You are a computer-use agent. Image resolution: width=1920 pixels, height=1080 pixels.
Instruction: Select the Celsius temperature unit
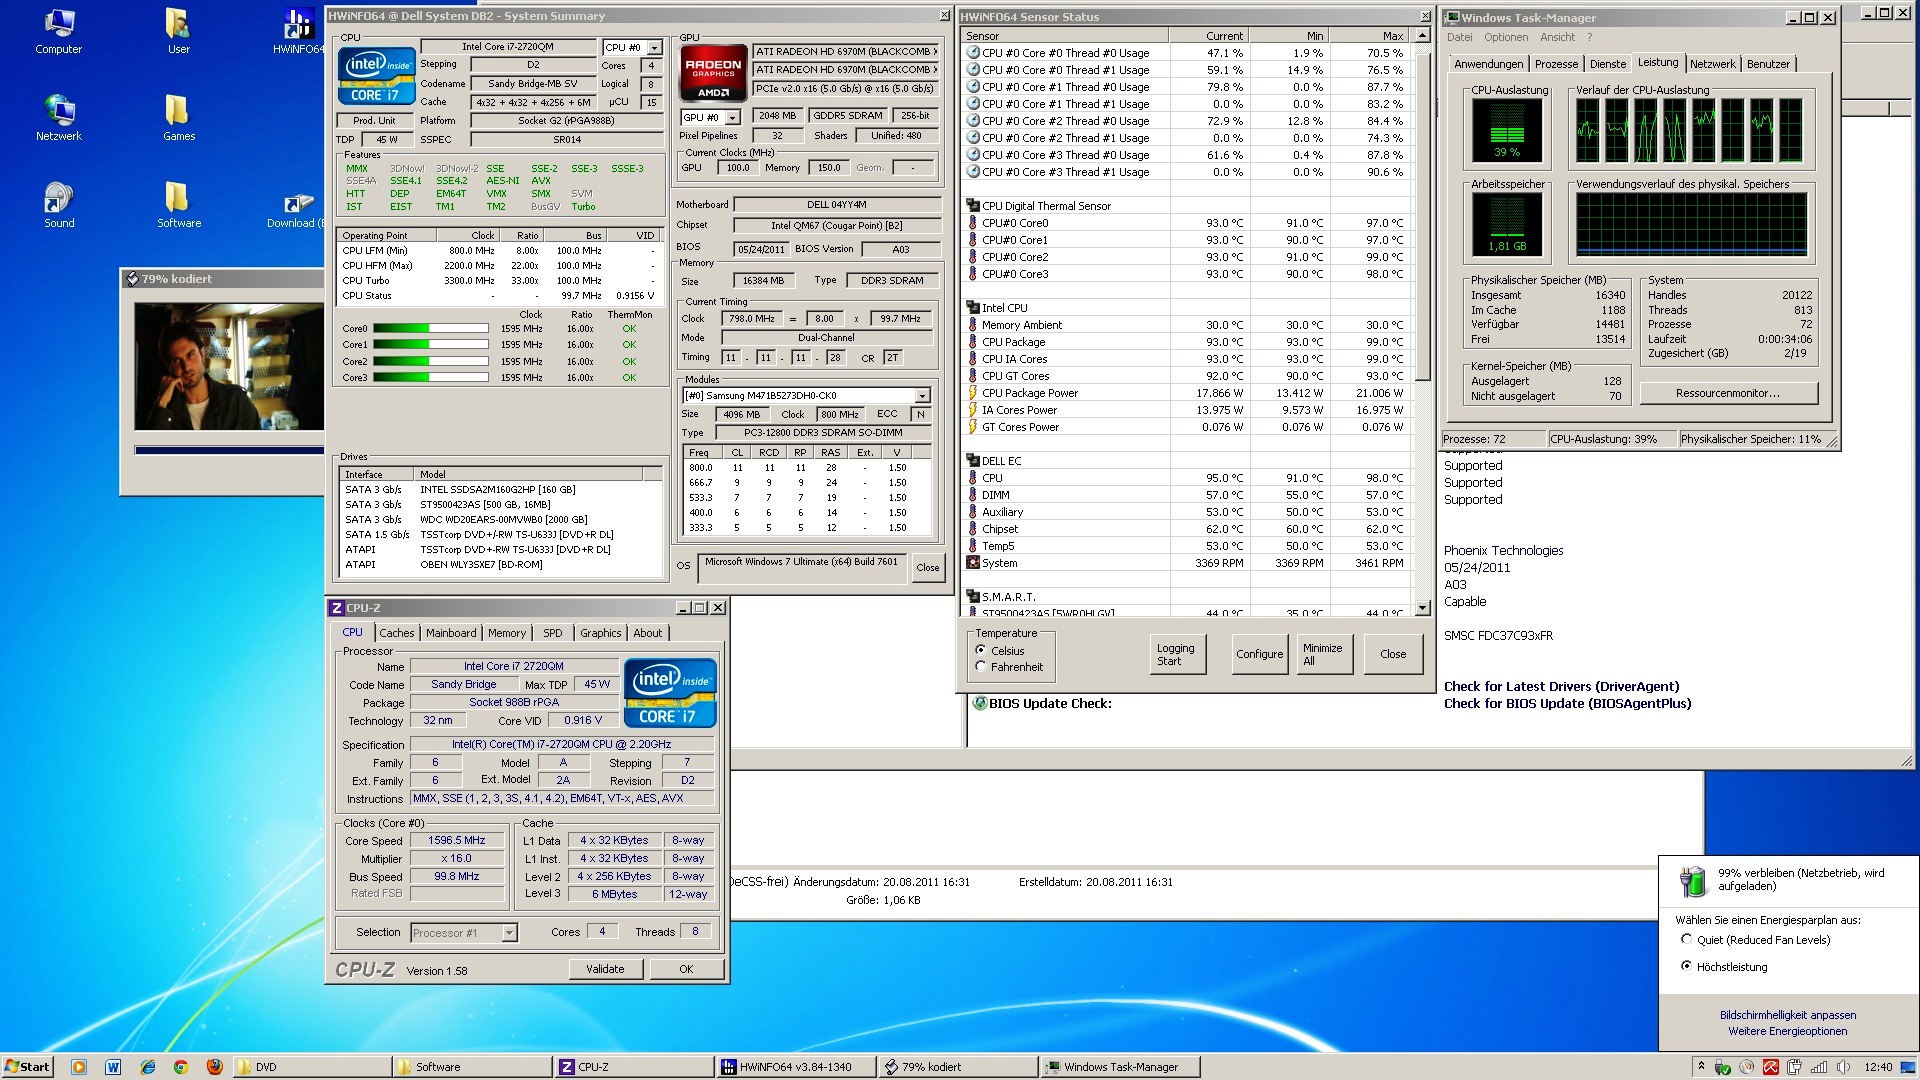tap(981, 650)
